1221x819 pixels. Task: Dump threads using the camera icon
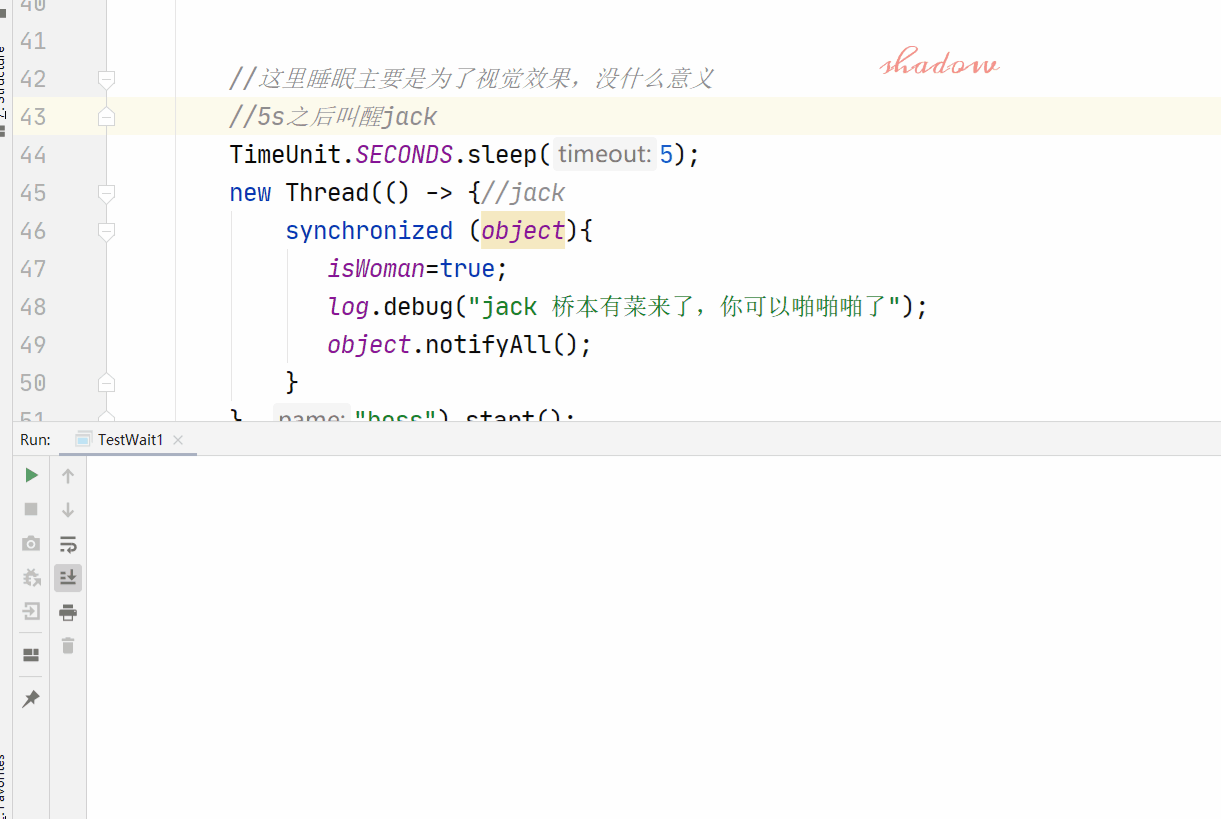[31, 543]
